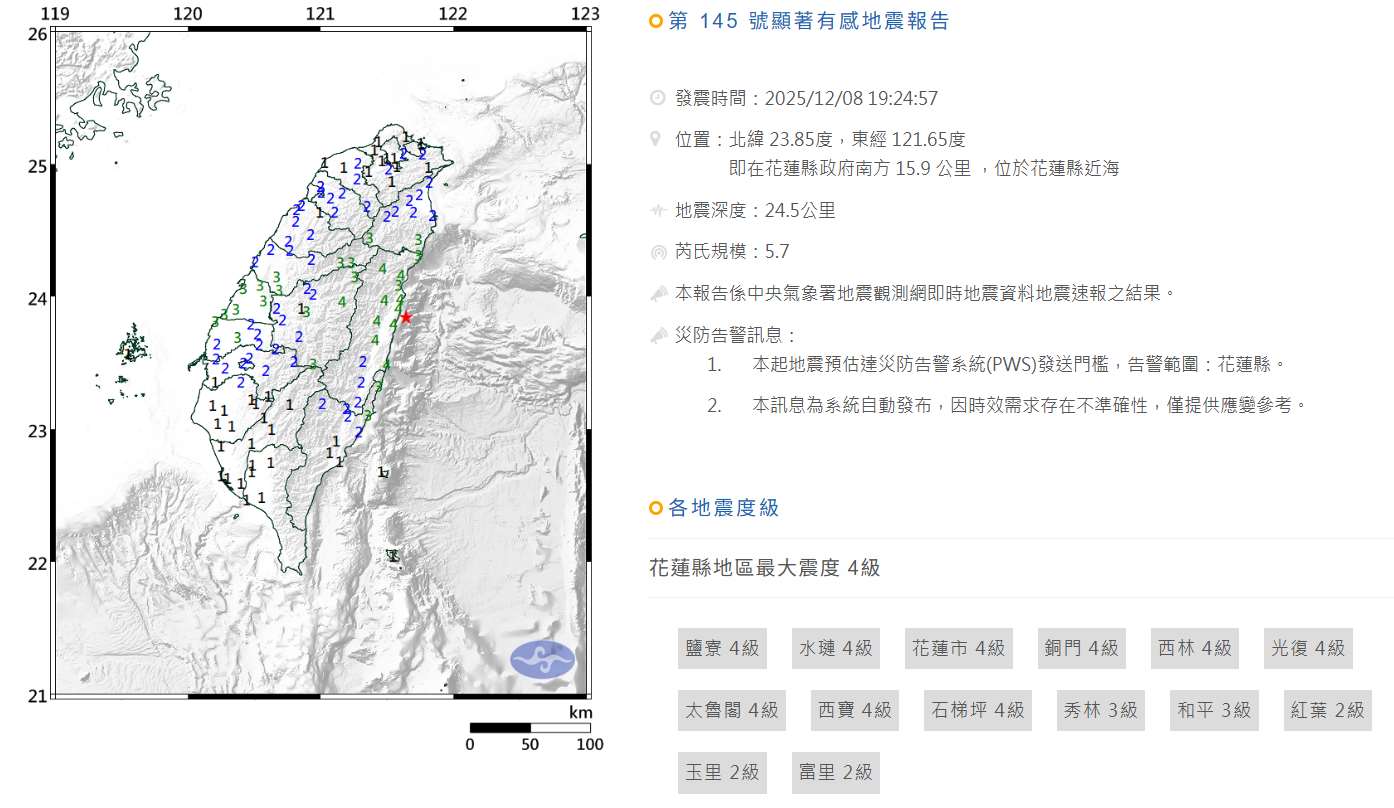The height and width of the screenshot is (808, 1394).
Task: Click the megaphone icon before the report disclaimer
Action: tap(657, 293)
